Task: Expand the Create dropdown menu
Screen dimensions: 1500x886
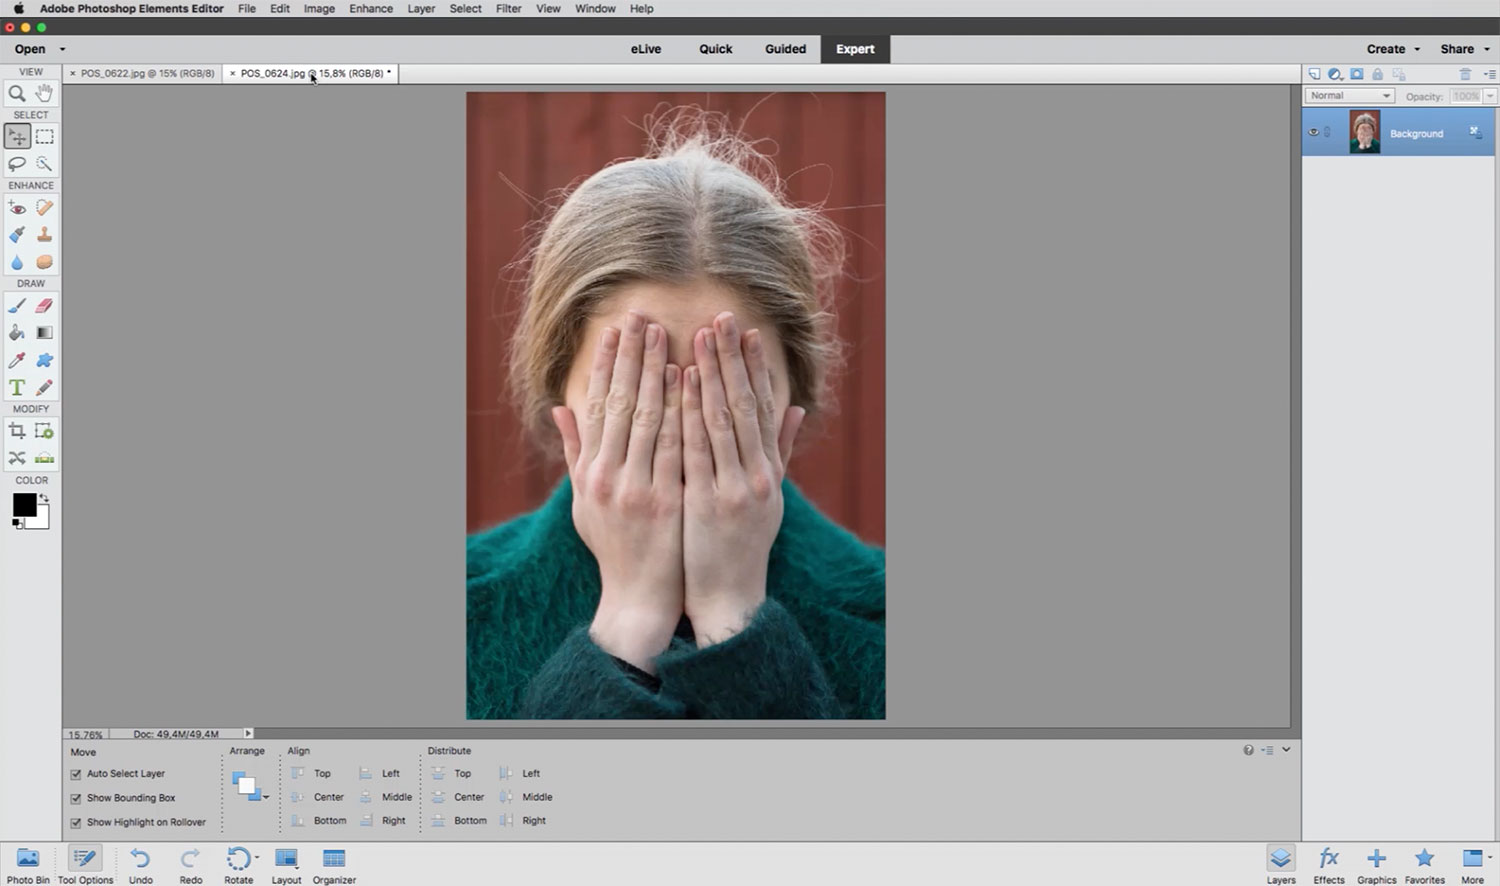Action: click(1392, 49)
